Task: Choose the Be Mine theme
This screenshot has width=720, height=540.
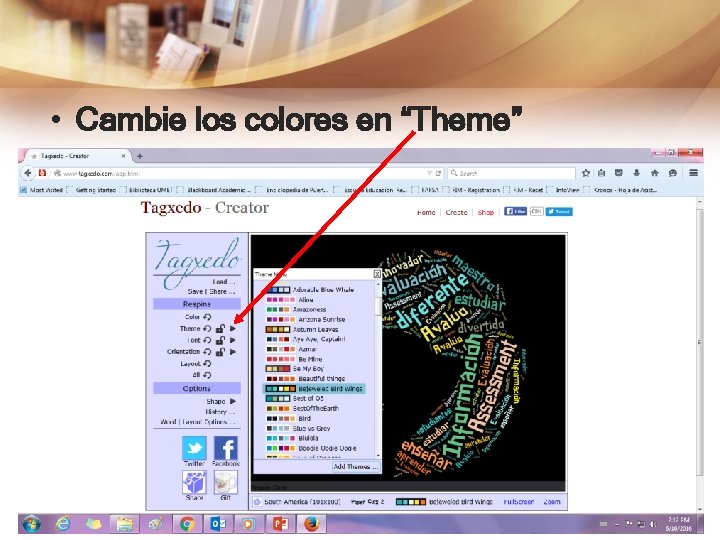Action: 294,359
